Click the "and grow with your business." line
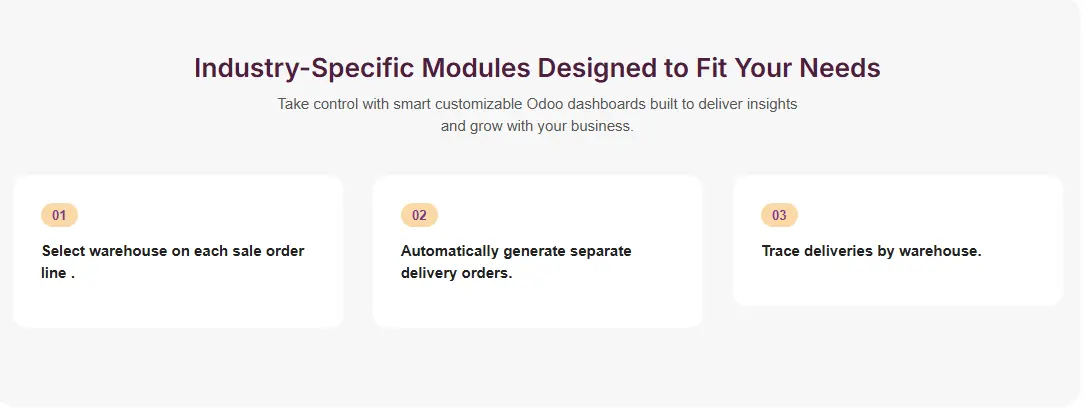Screen dimensions: 1084x410 tap(537, 127)
